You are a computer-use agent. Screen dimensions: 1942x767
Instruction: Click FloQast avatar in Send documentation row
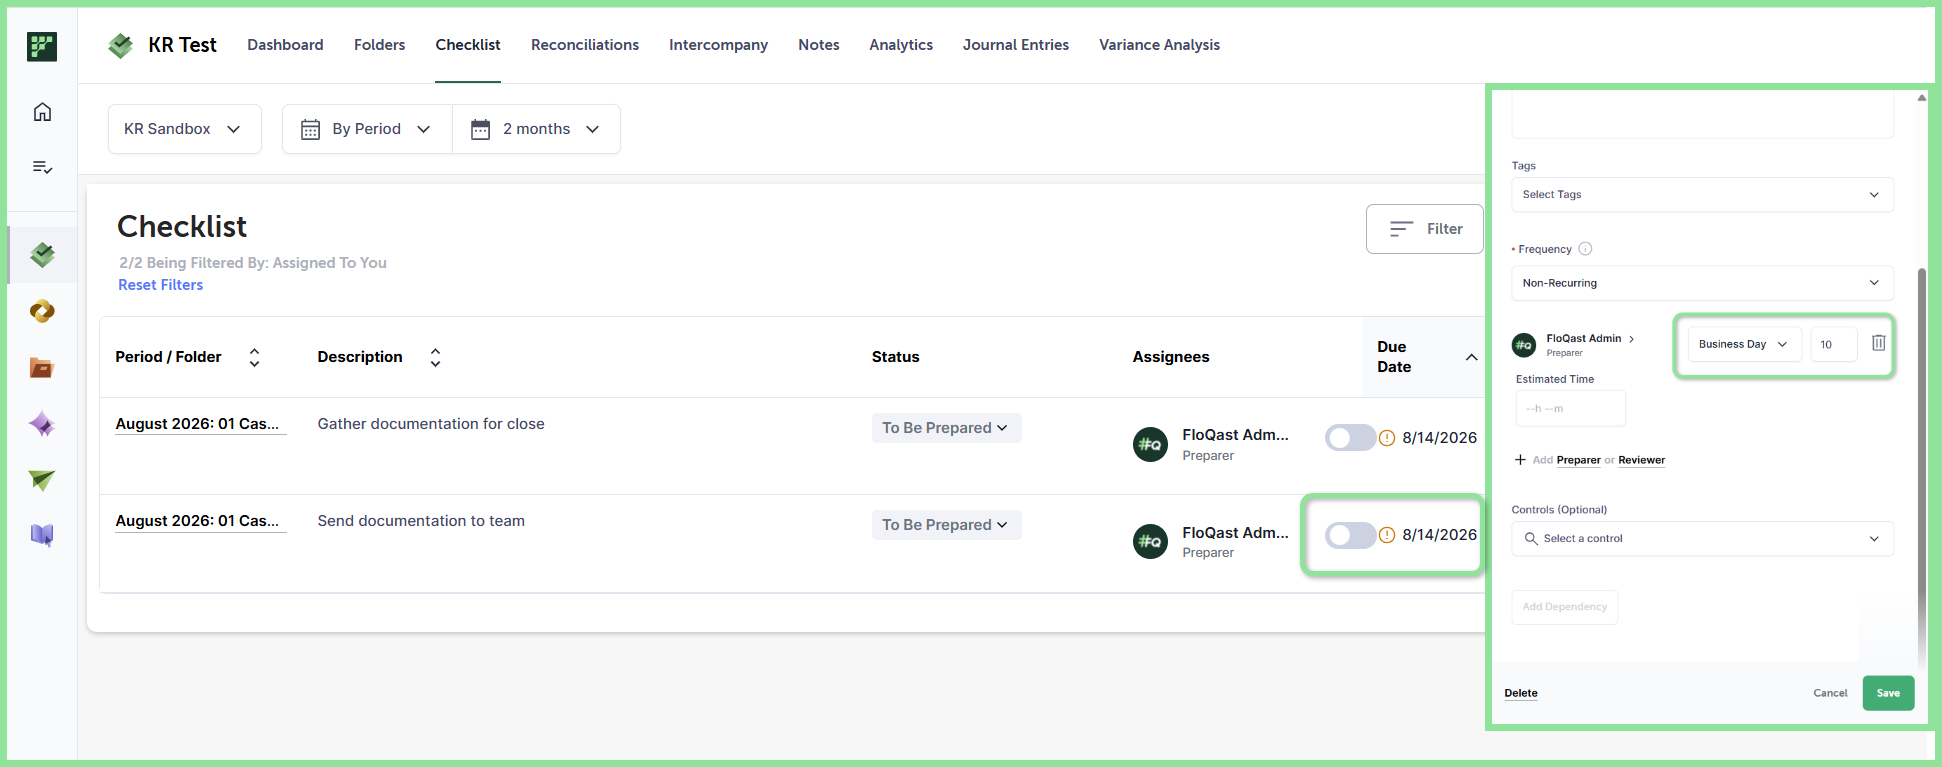1150,541
